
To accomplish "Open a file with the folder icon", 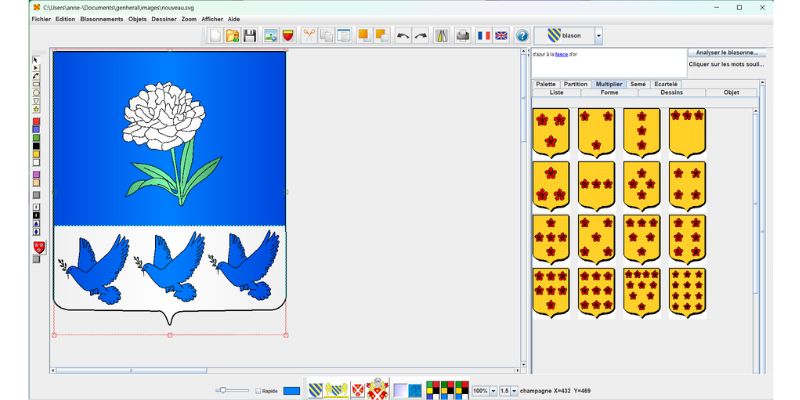I will click(232, 35).
